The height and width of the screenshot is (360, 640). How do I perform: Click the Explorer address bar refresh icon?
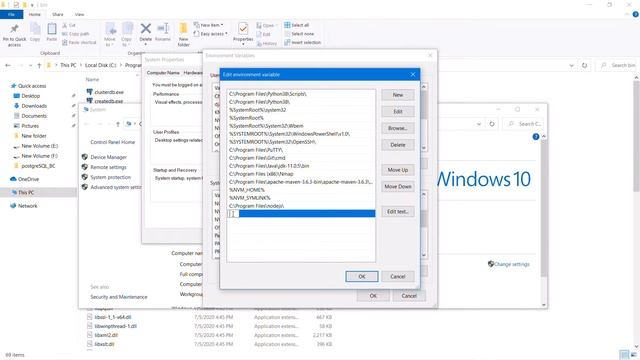(x=584, y=65)
